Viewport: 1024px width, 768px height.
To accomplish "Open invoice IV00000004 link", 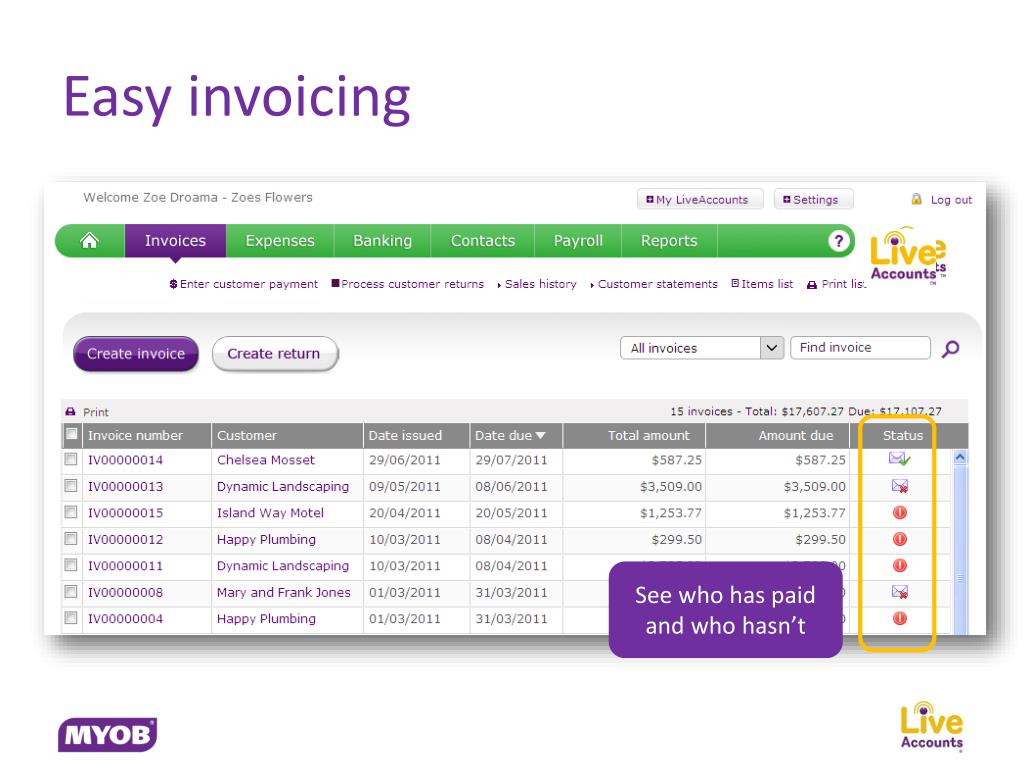I will [125, 618].
